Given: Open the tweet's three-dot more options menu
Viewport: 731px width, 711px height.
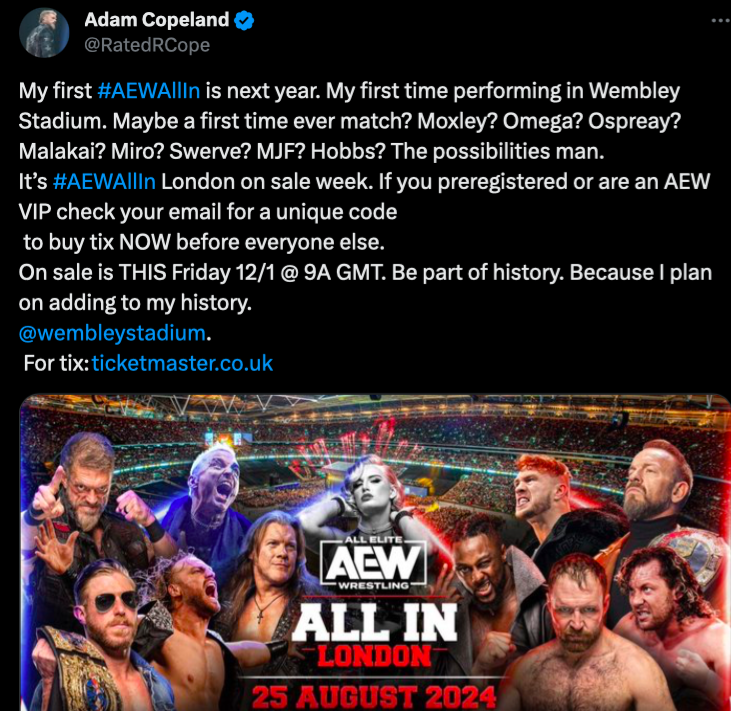Looking at the screenshot, I should 721,21.
